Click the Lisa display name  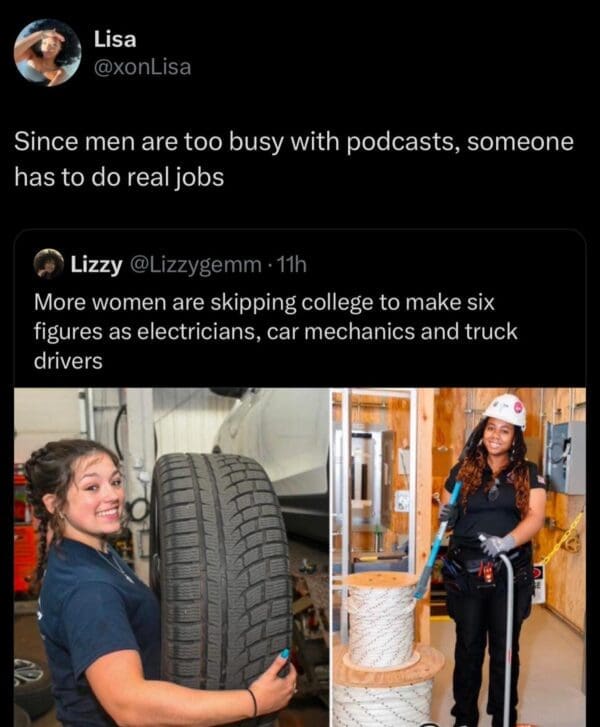point(115,39)
